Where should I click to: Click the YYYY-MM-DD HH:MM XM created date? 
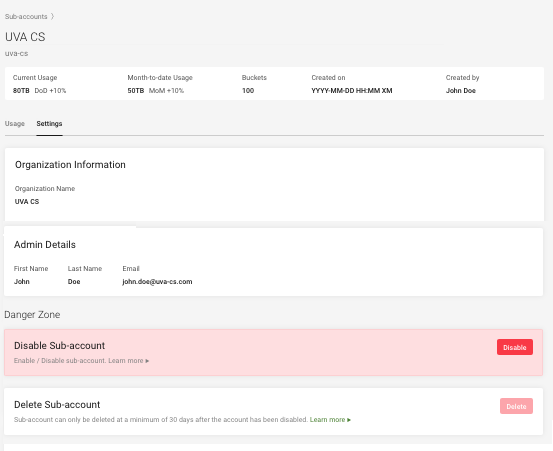point(352,91)
